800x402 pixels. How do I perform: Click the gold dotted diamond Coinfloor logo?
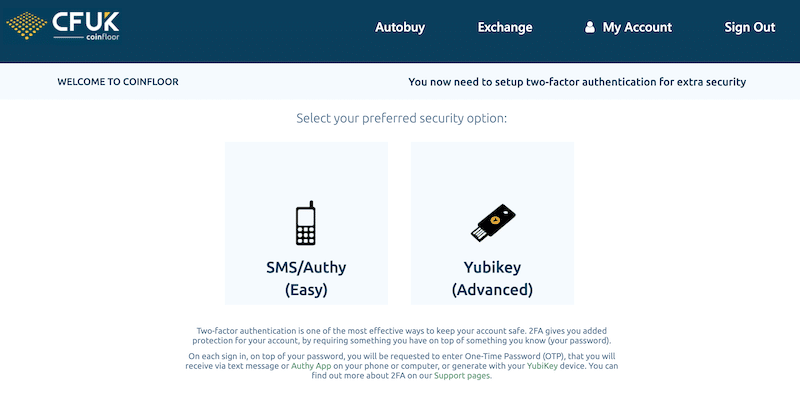[27, 25]
